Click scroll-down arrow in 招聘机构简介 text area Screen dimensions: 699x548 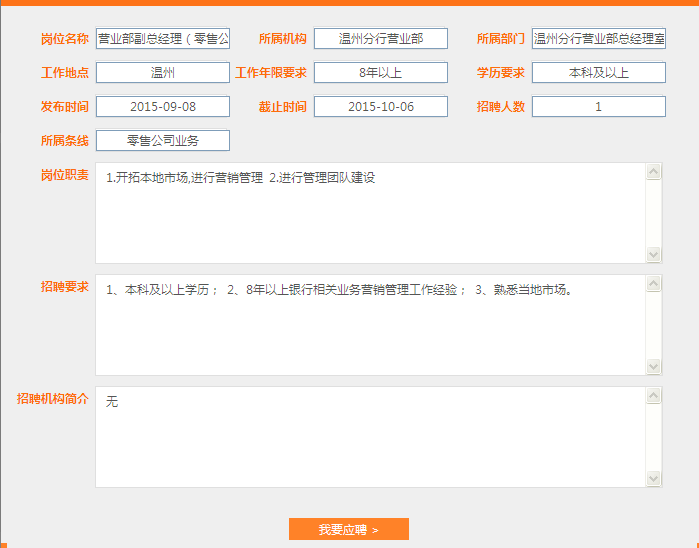(x=654, y=479)
